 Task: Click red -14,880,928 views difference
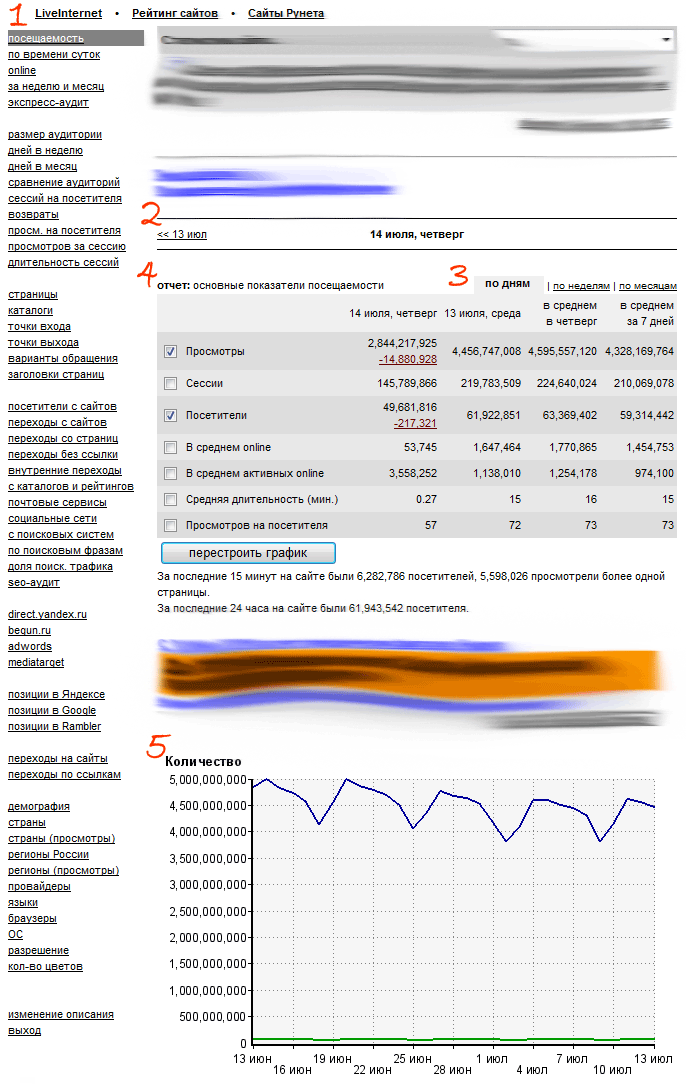pos(408,359)
